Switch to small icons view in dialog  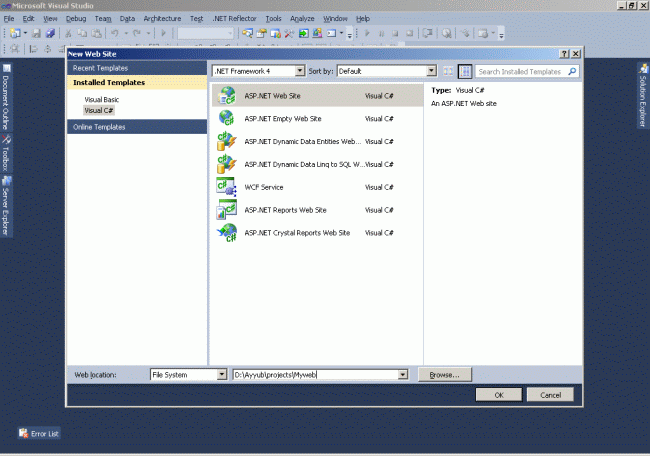coord(448,71)
